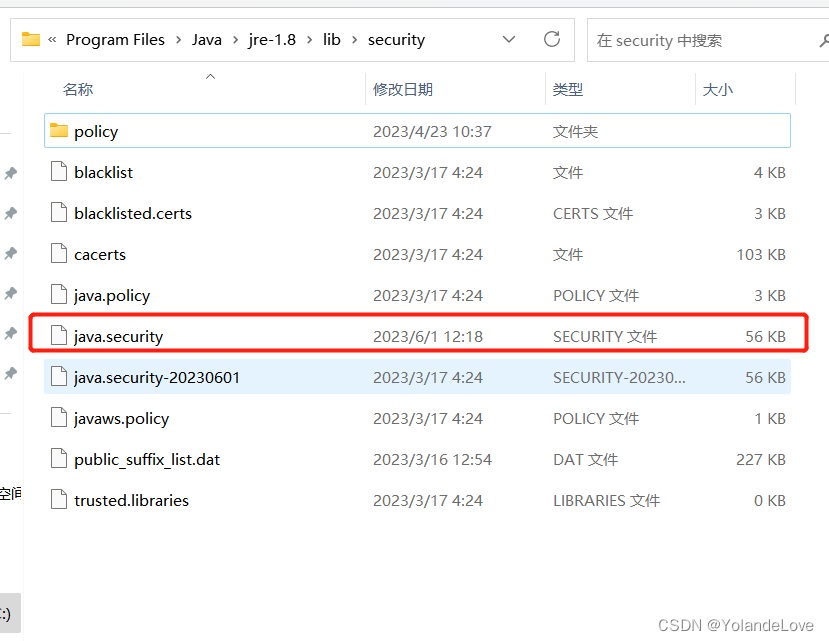The height and width of the screenshot is (641, 829).
Task: Click the pin icon beside java.security-20230601 row
Action: click(x=11, y=373)
